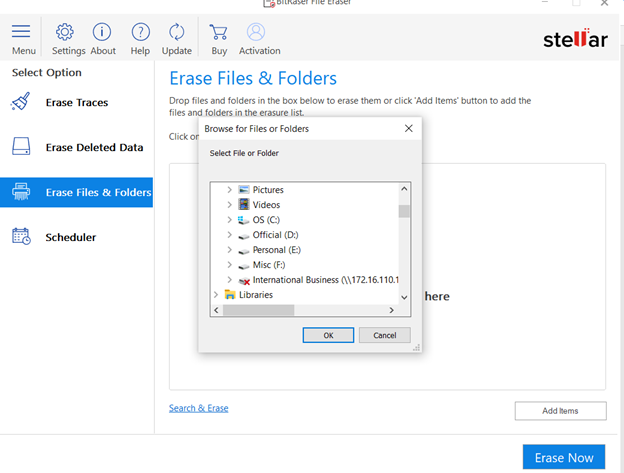Click the Videos folder icon
Screen dimensions: 624x473
click(244, 204)
